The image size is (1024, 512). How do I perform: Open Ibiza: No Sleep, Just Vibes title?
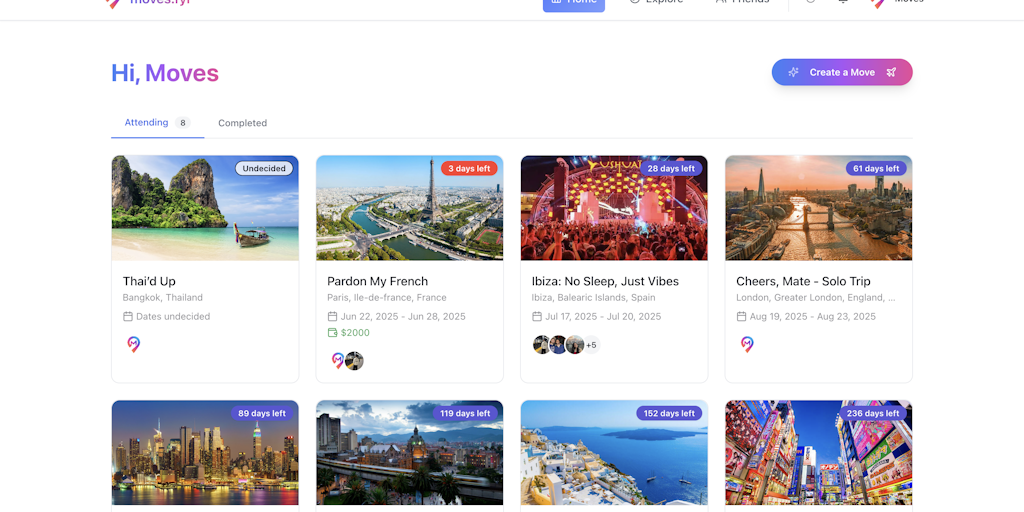tap(605, 281)
